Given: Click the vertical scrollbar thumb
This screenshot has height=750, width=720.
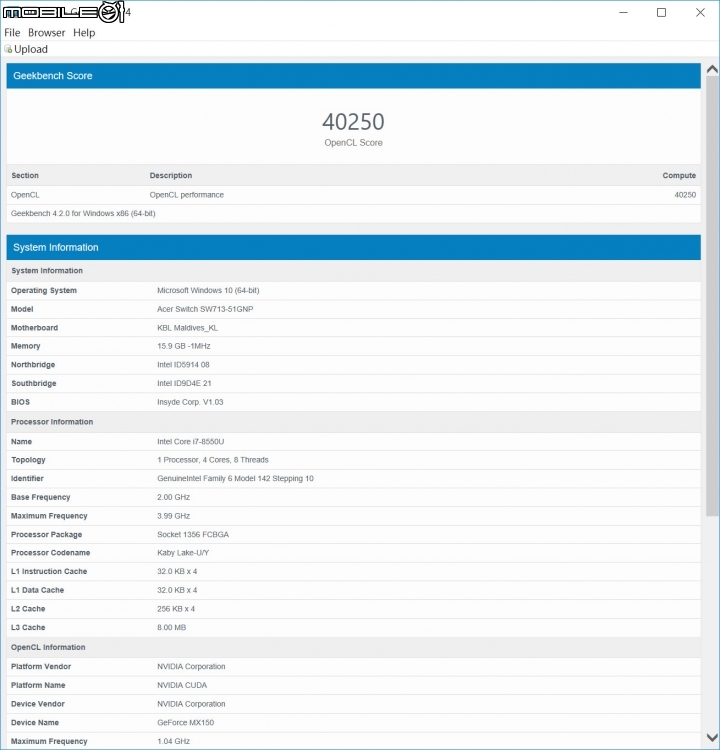Looking at the screenshot, I should click(712, 296).
